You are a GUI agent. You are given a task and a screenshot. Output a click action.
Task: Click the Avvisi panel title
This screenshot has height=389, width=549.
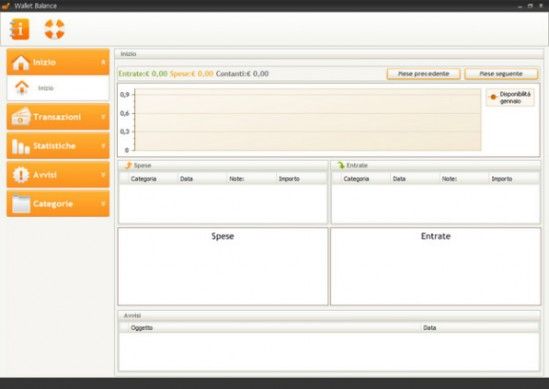pyautogui.click(x=132, y=316)
